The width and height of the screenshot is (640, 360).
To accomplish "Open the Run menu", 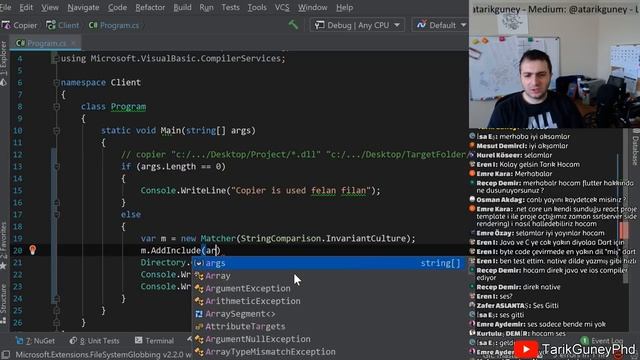I will (206, 7).
